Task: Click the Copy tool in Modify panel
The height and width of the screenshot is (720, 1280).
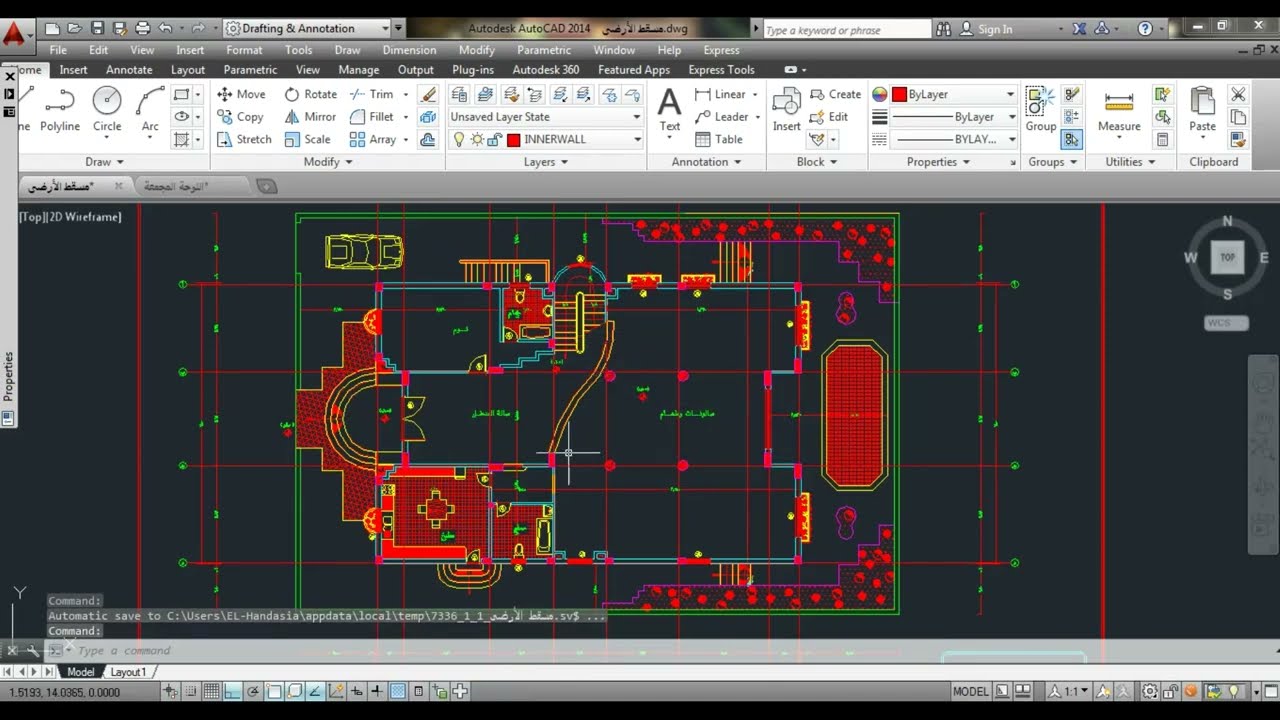Action: pyautogui.click(x=240, y=117)
